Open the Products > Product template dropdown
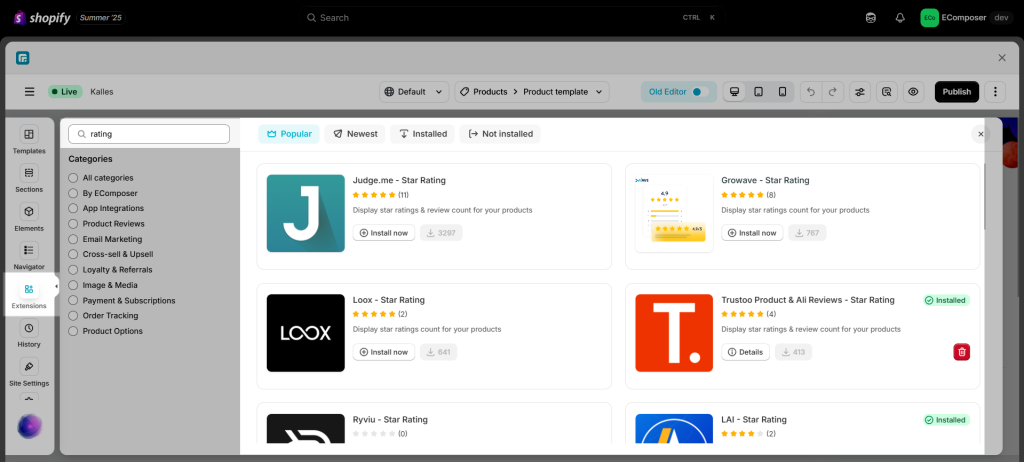 (x=532, y=91)
